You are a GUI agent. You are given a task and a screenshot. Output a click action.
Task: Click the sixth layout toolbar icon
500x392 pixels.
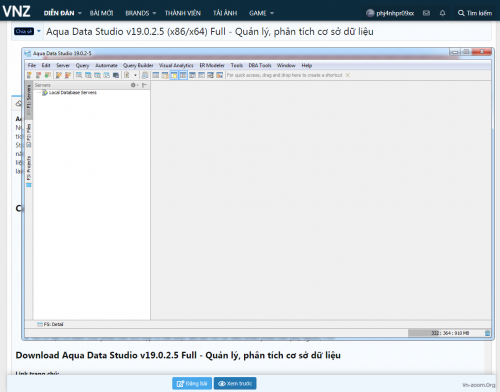(x=201, y=75)
